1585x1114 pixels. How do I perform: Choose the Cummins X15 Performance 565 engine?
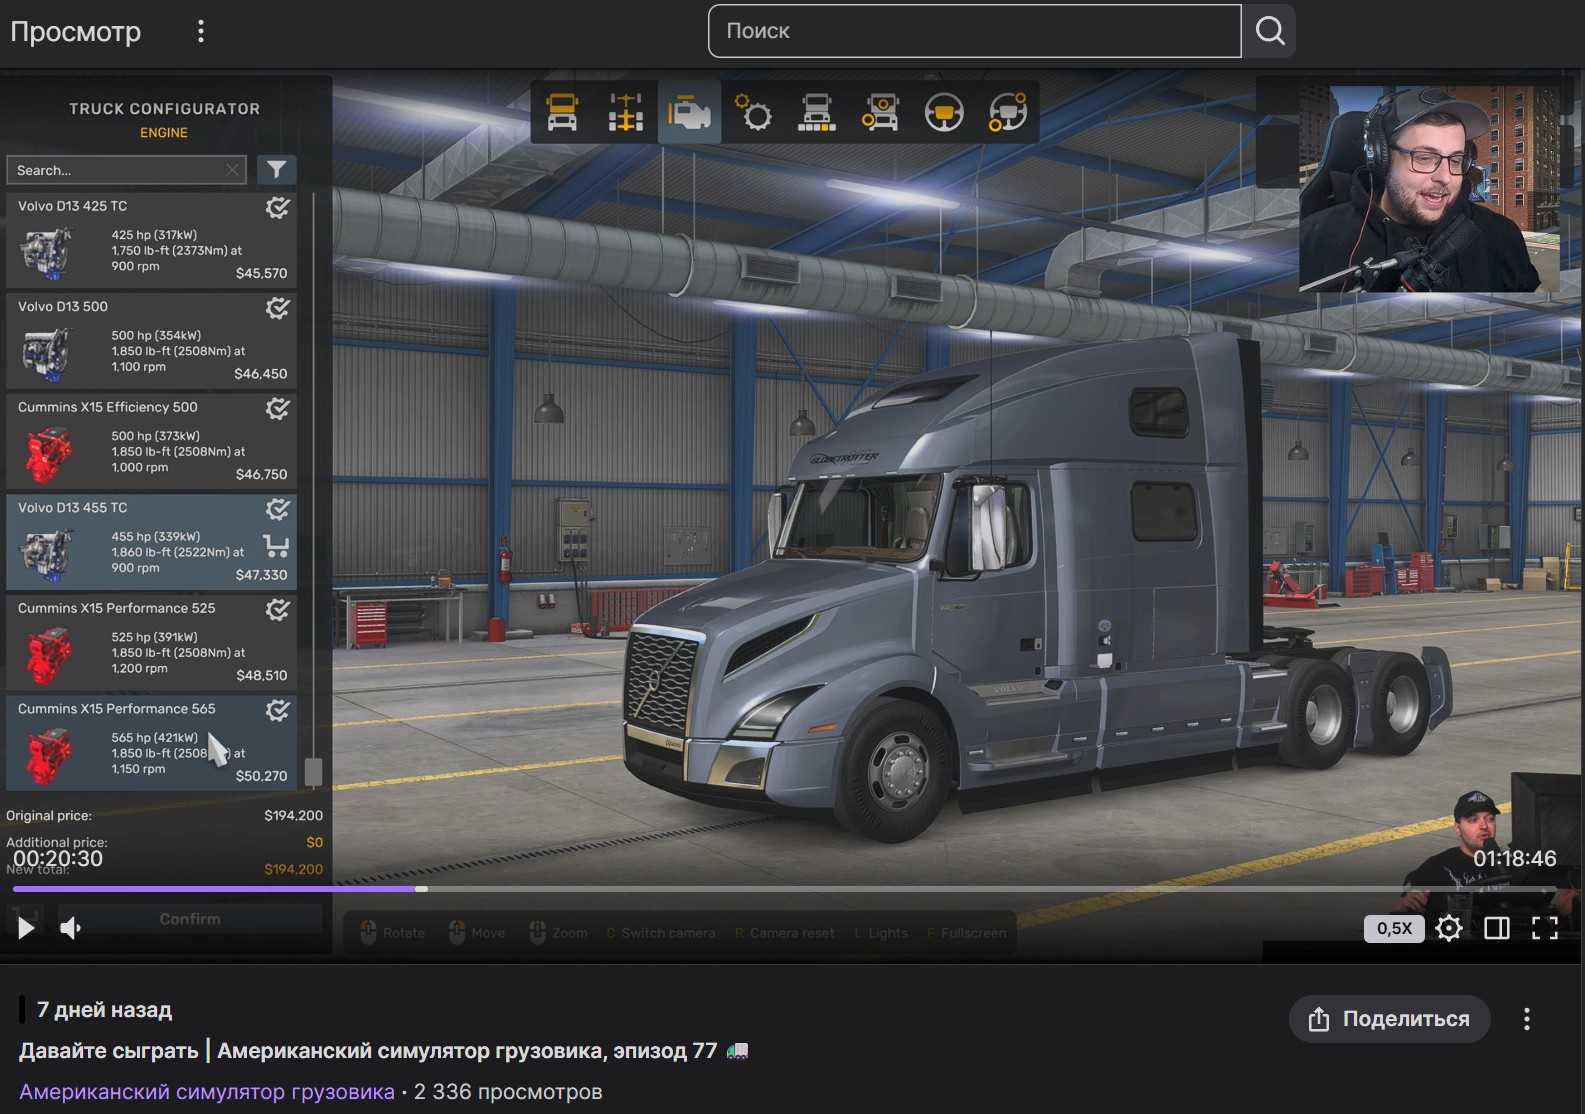pos(151,743)
